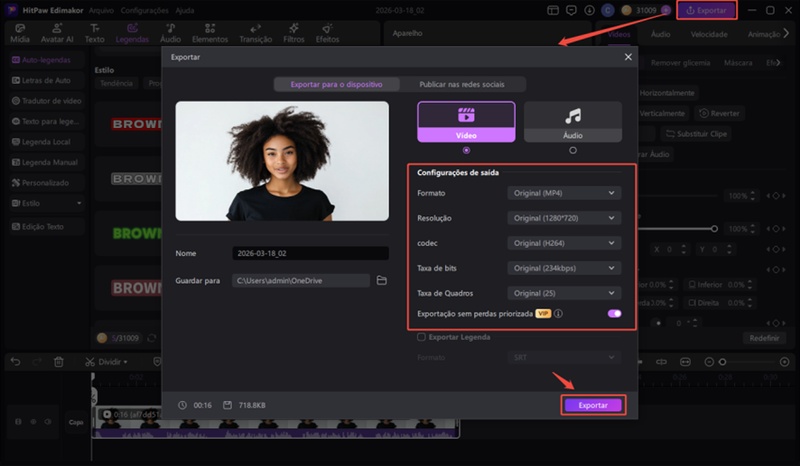
Task: Open Dividir dropdown arrow
Action: pyautogui.click(x=126, y=362)
